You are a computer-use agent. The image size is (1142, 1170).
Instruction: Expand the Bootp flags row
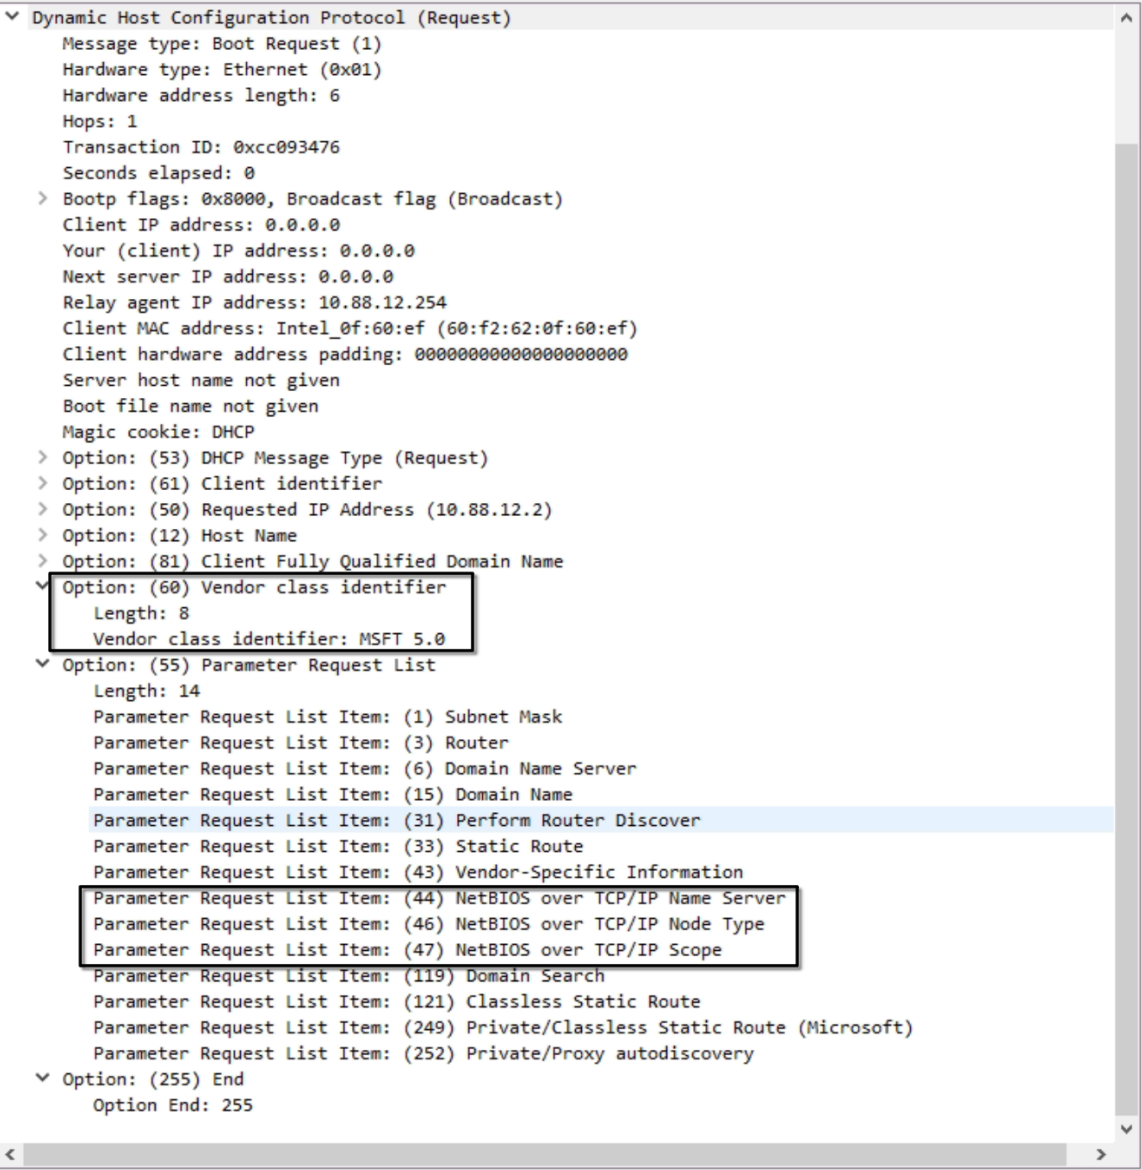pyautogui.click(x=43, y=198)
